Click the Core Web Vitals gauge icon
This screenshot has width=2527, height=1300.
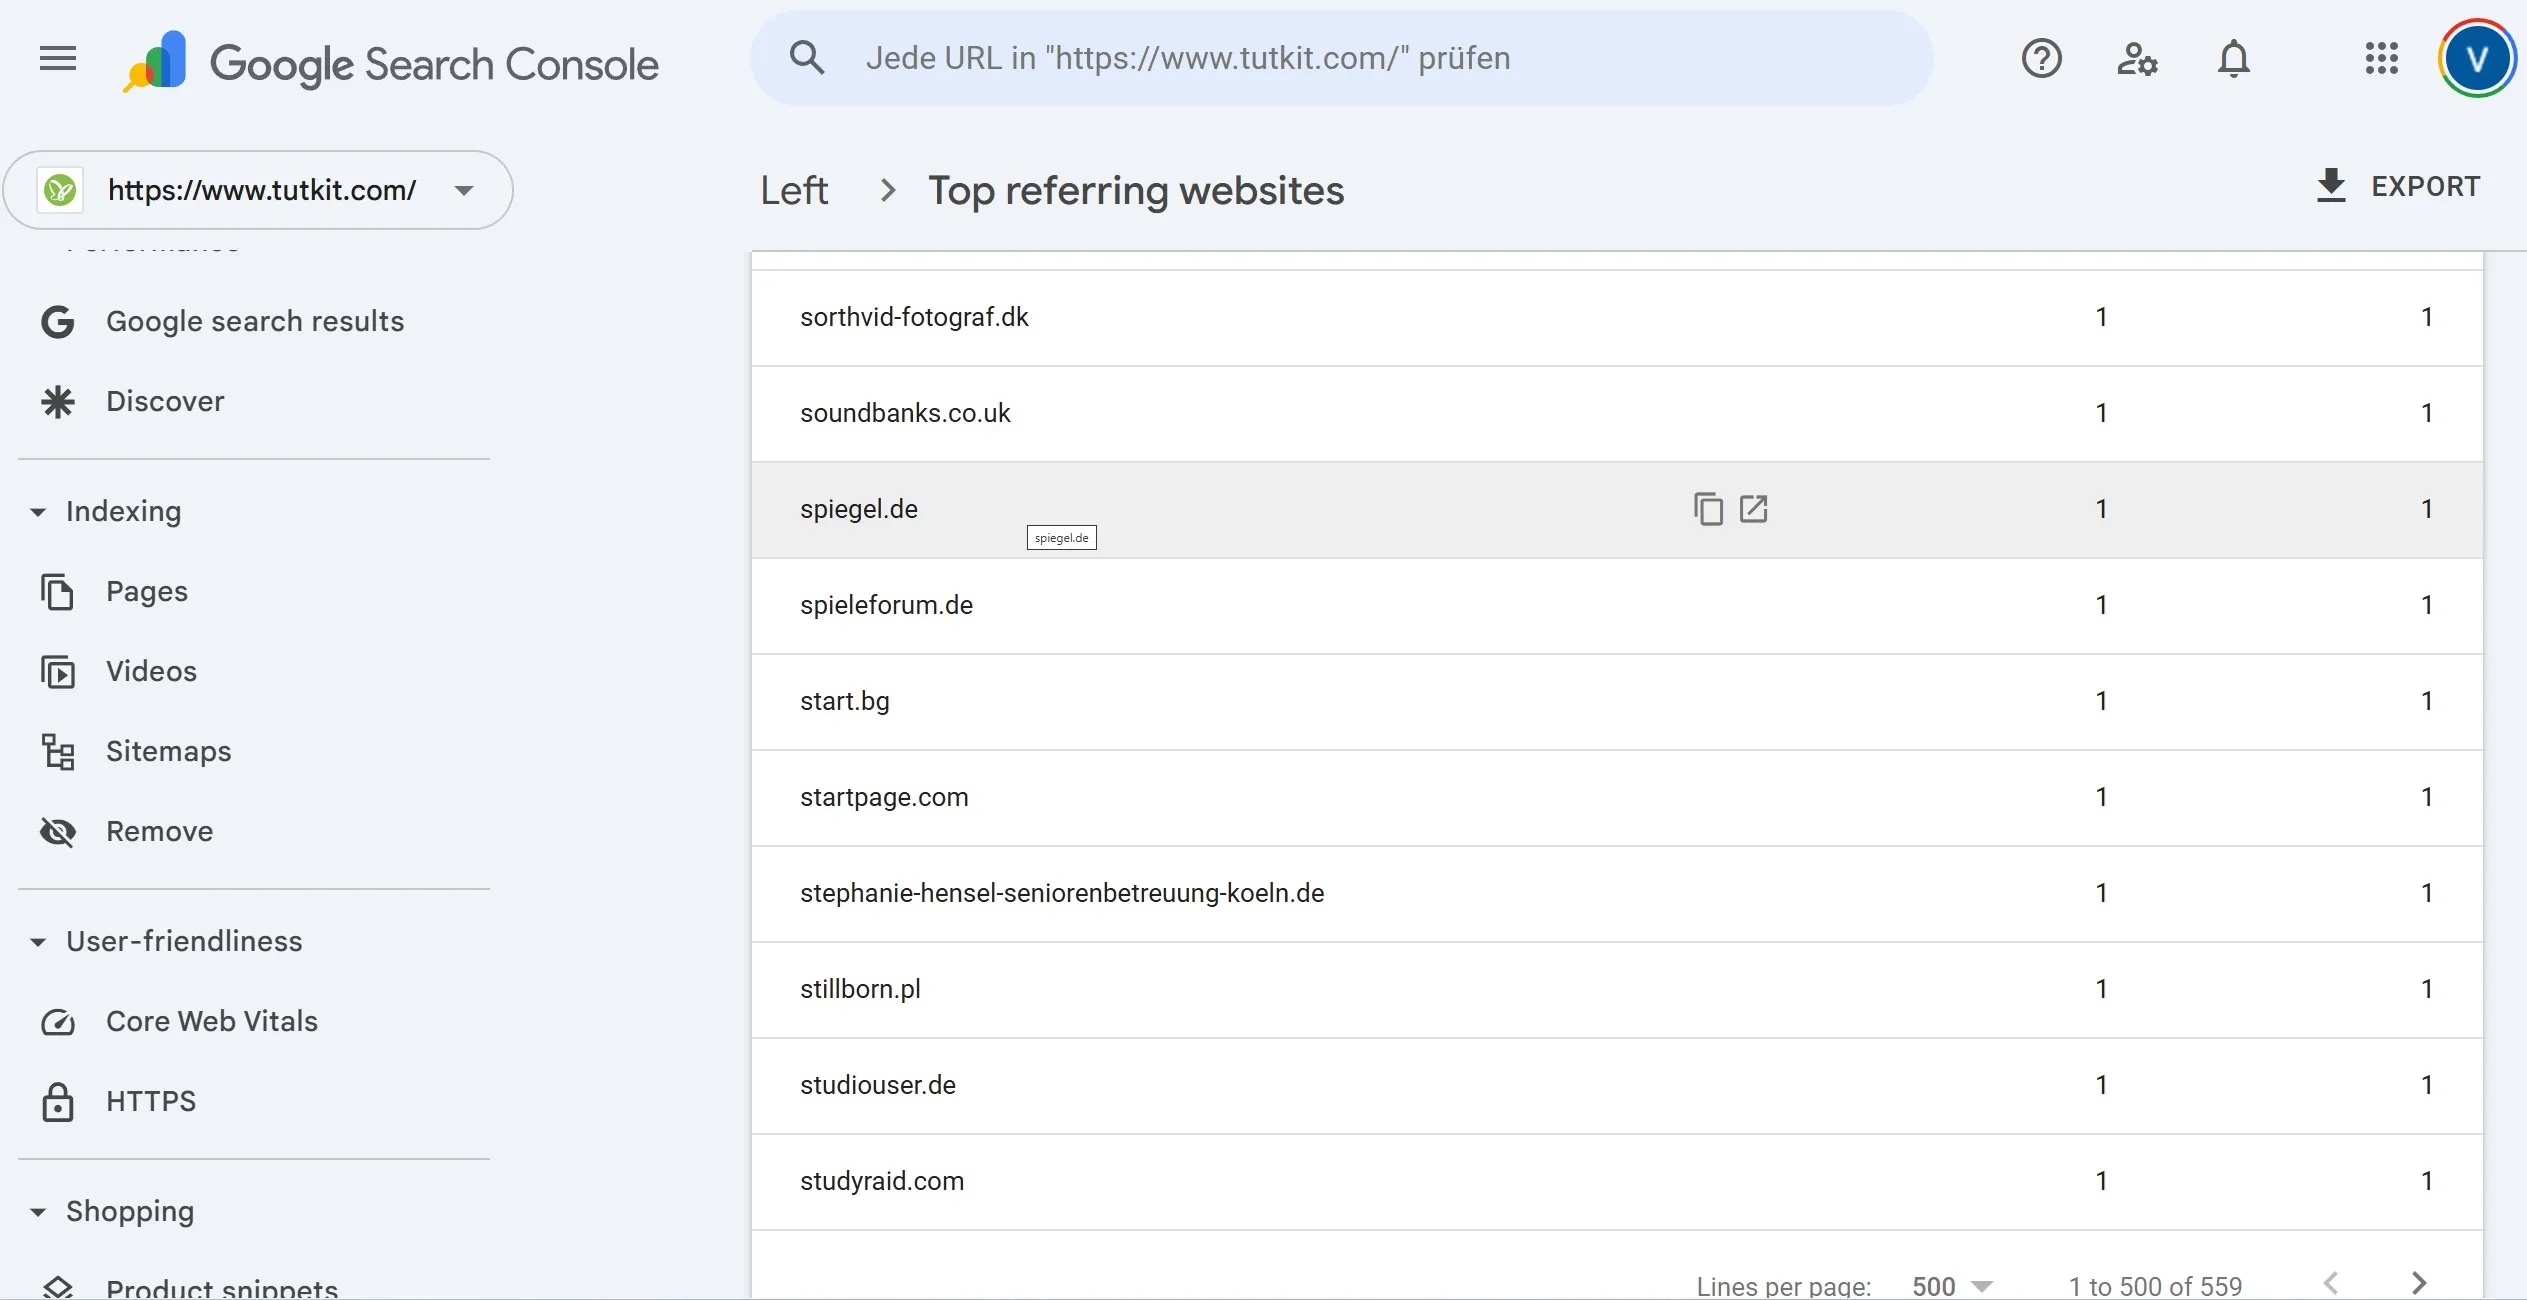click(58, 1022)
